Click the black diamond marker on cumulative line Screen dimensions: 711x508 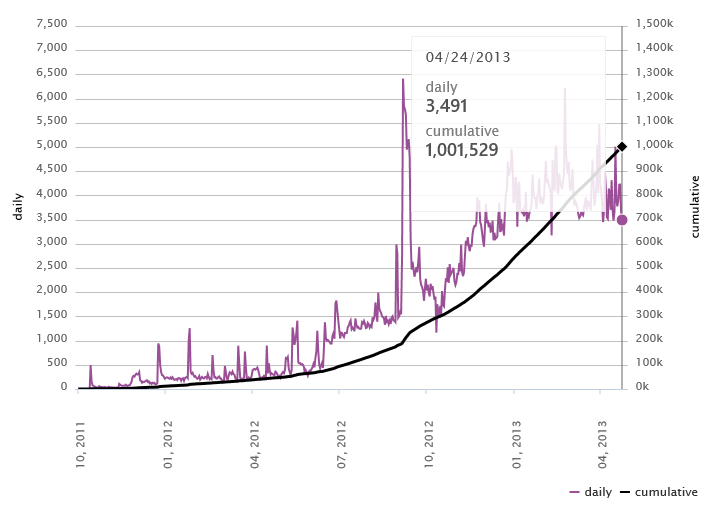point(621,147)
